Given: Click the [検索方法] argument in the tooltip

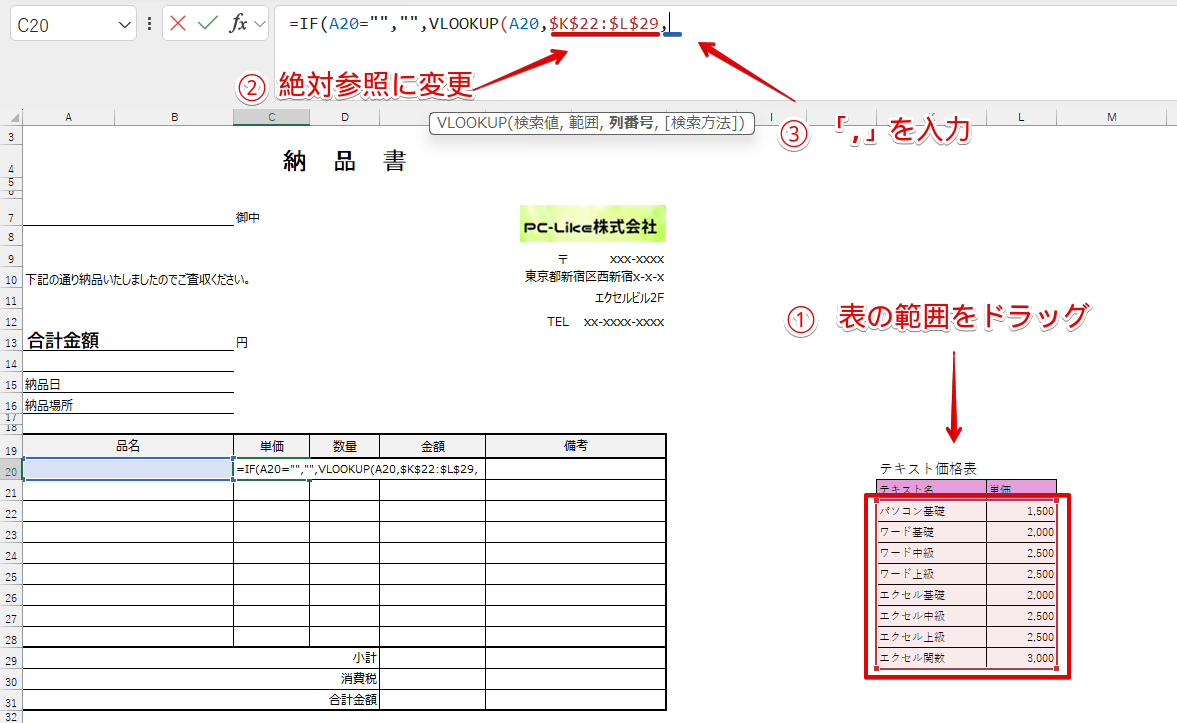Looking at the screenshot, I should click(704, 123).
